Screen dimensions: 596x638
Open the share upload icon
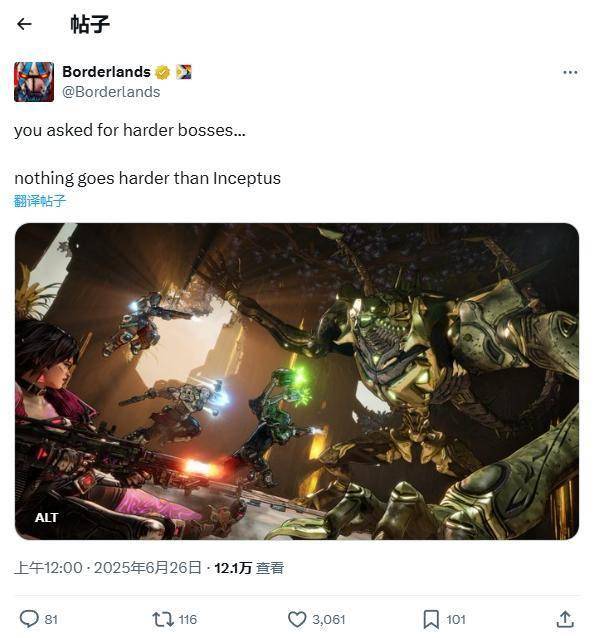pos(565,619)
